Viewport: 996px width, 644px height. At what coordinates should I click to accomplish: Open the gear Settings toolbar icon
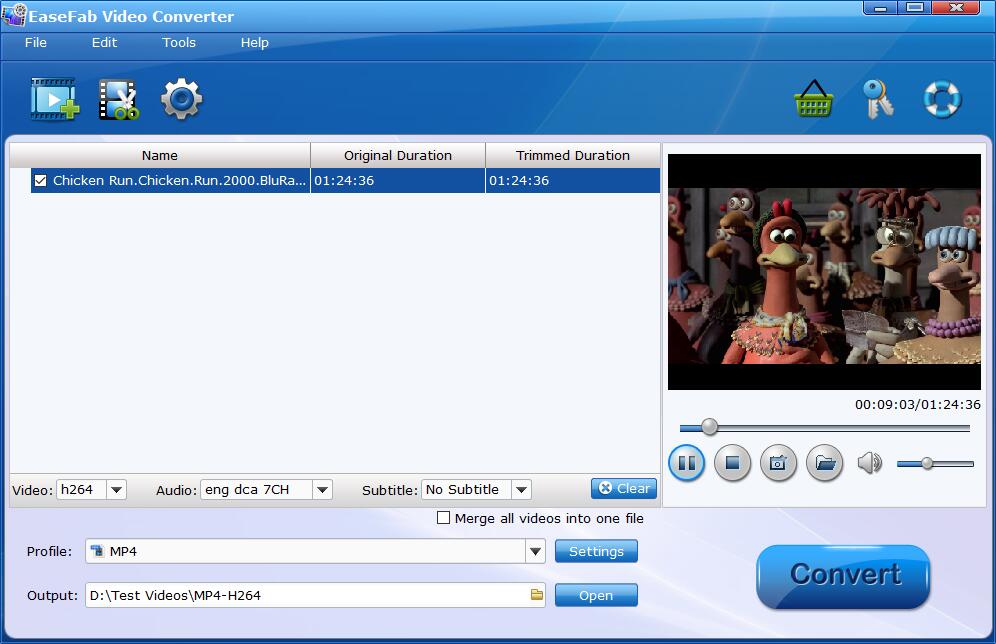pyautogui.click(x=181, y=98)
